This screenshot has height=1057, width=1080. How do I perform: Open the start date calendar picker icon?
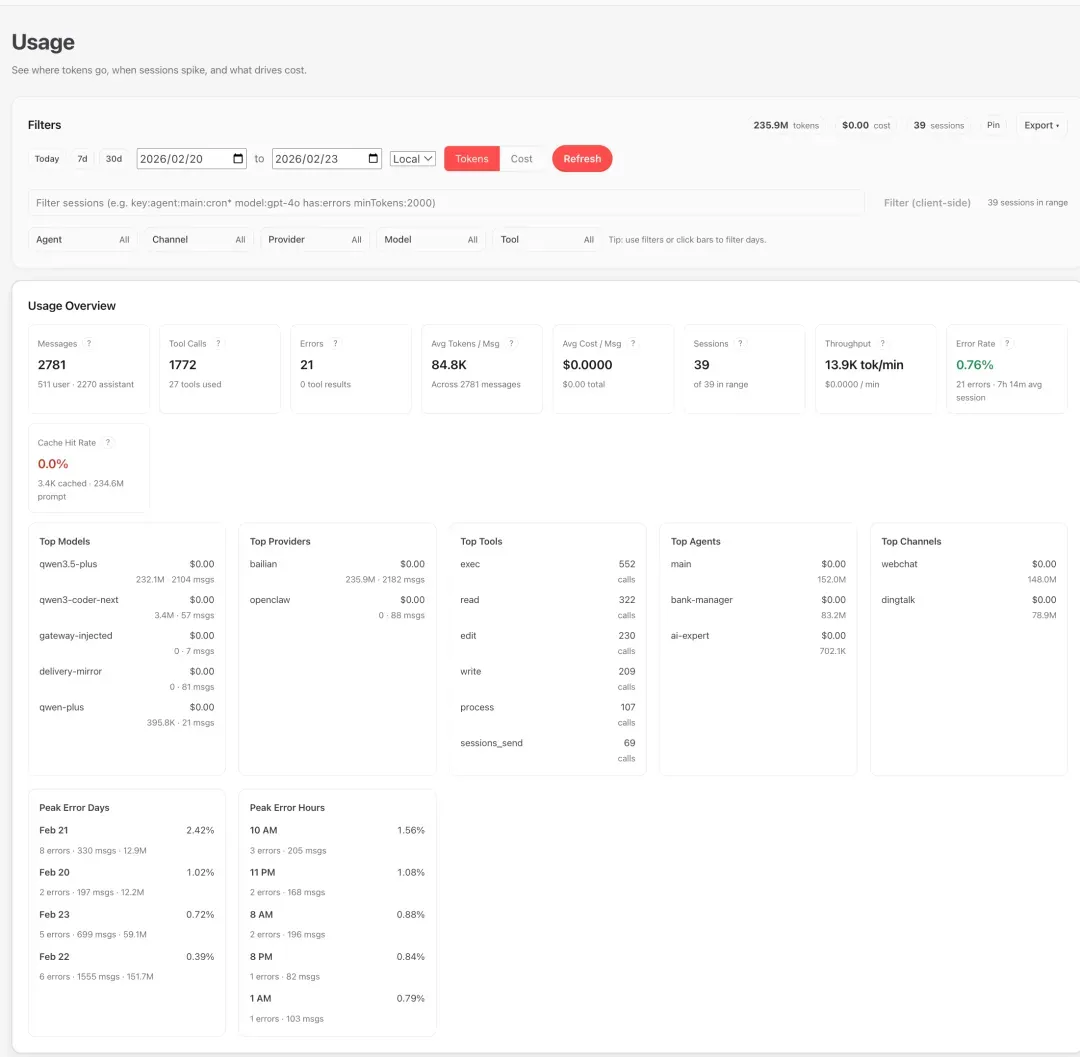(238, 158)
